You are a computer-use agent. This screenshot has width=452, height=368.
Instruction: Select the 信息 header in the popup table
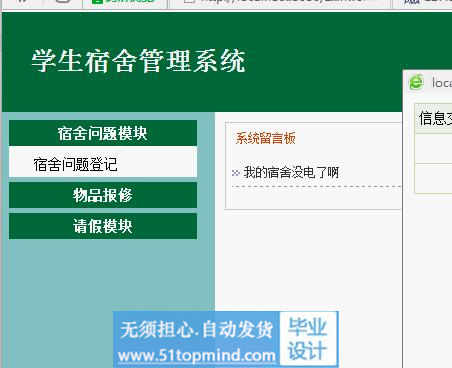tap(435, 118)
